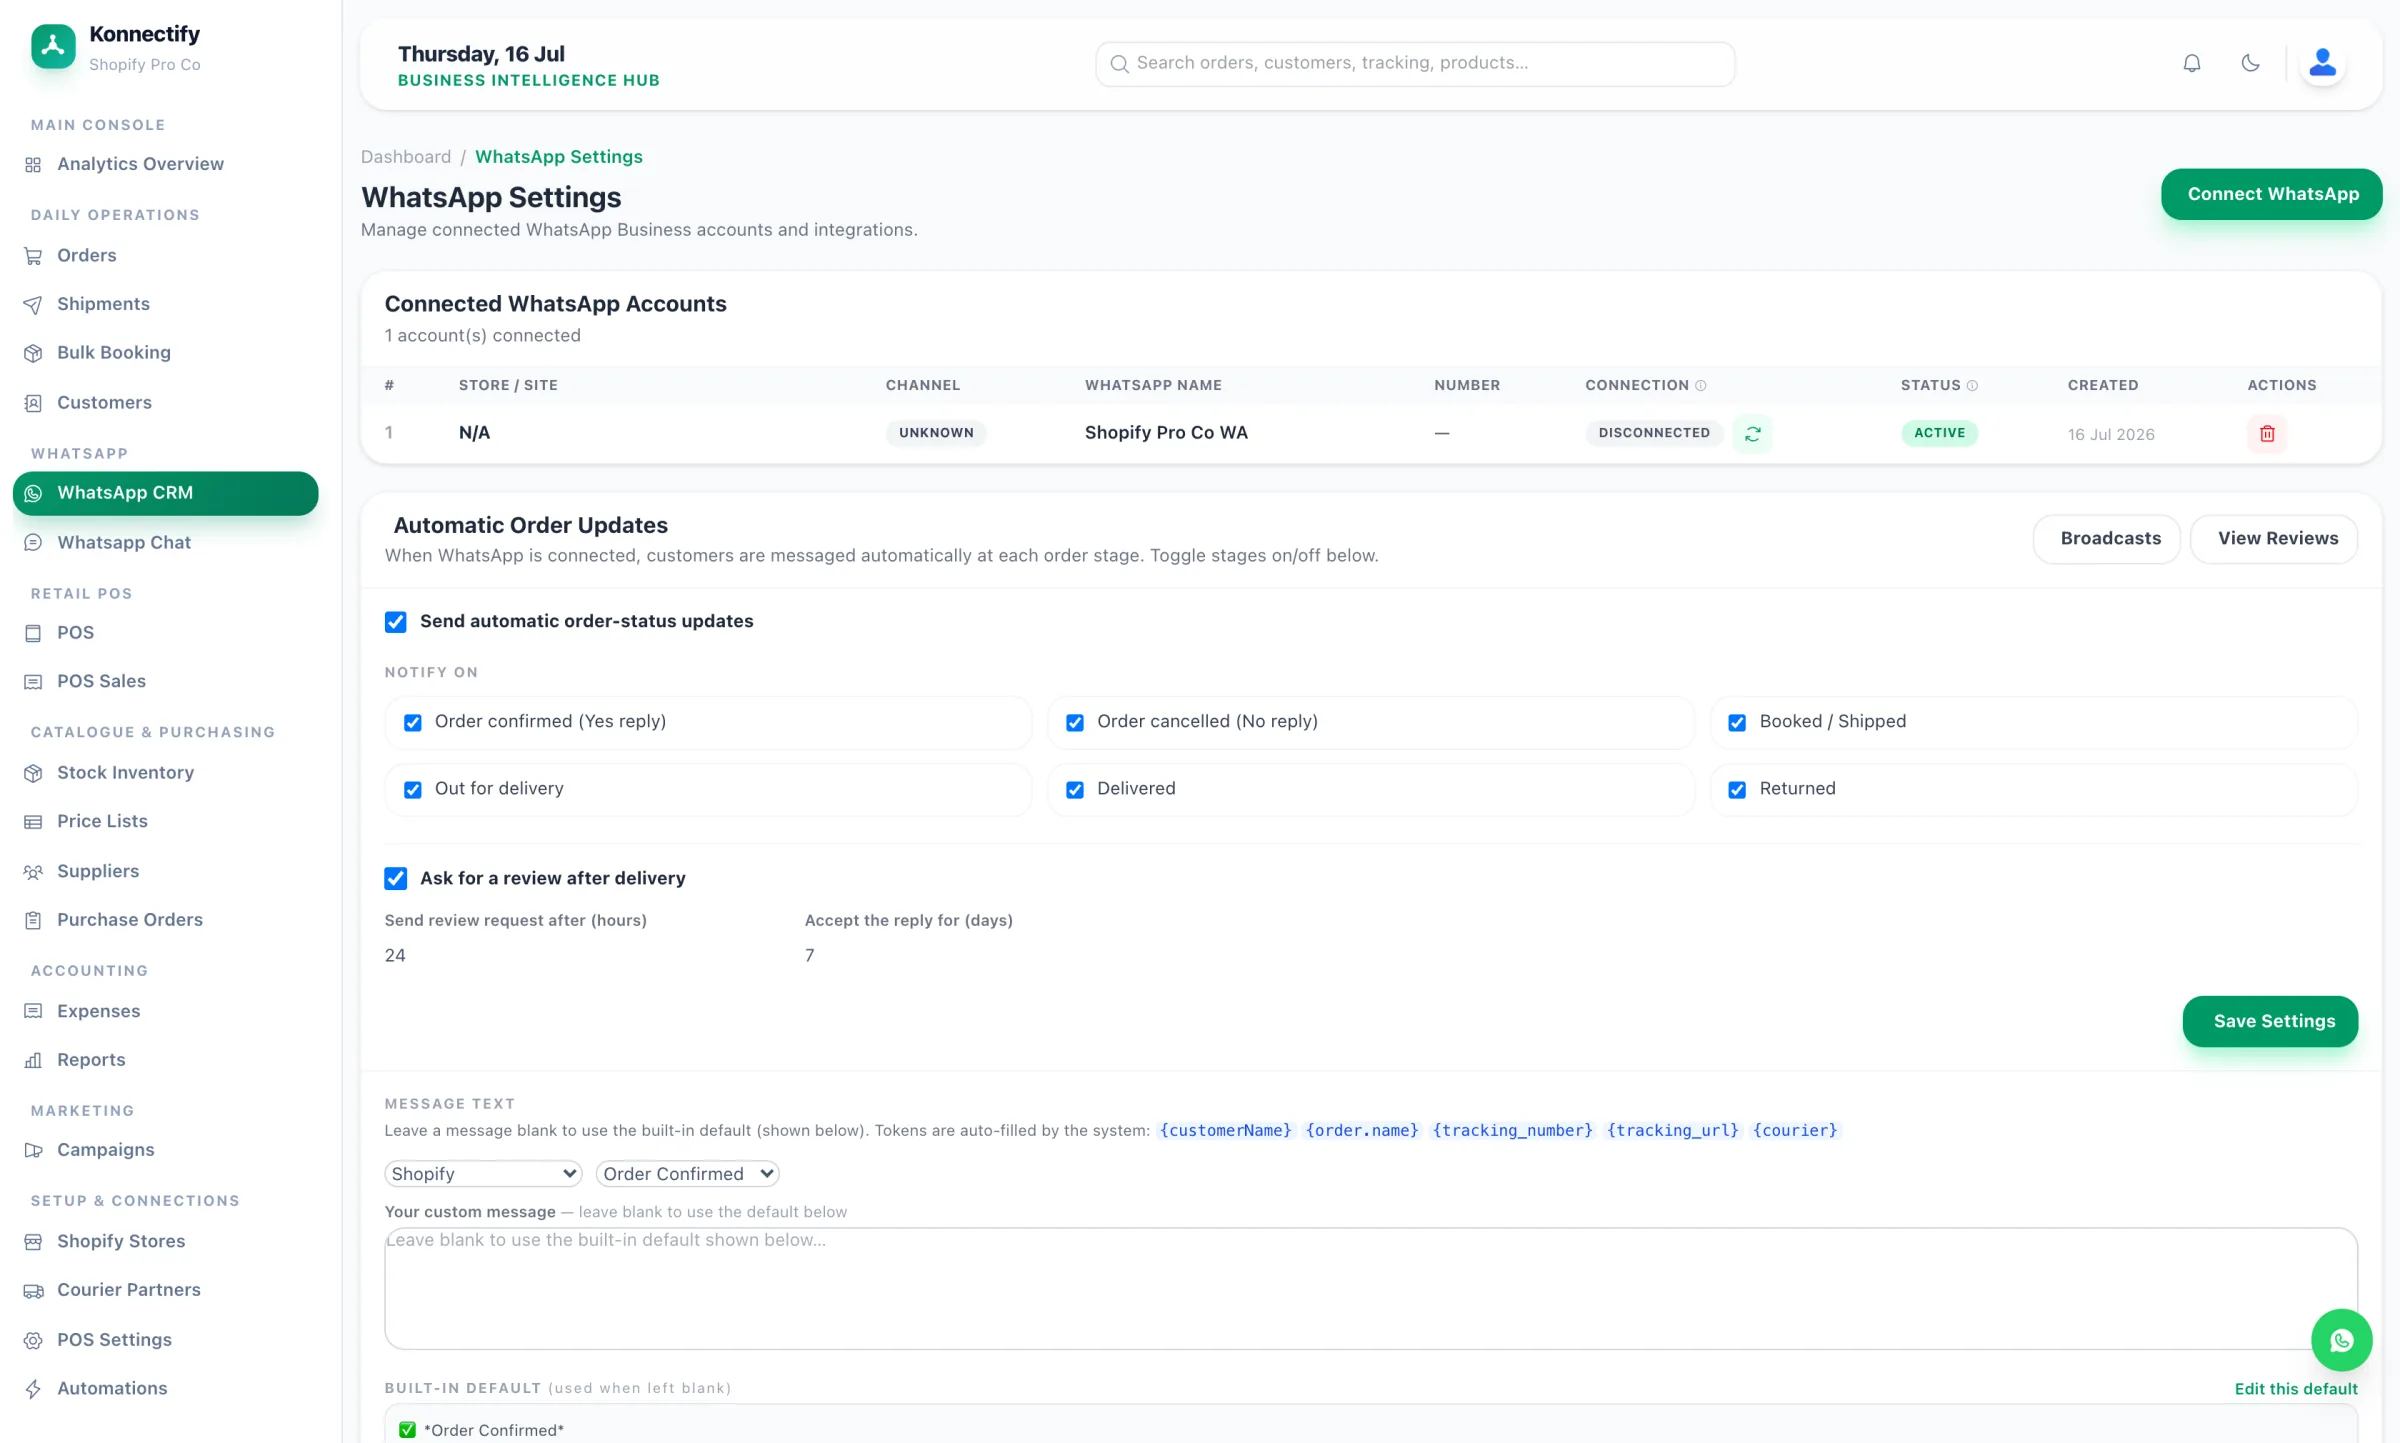
Task: Open notifications bell icon
Action: point(2192,64)
